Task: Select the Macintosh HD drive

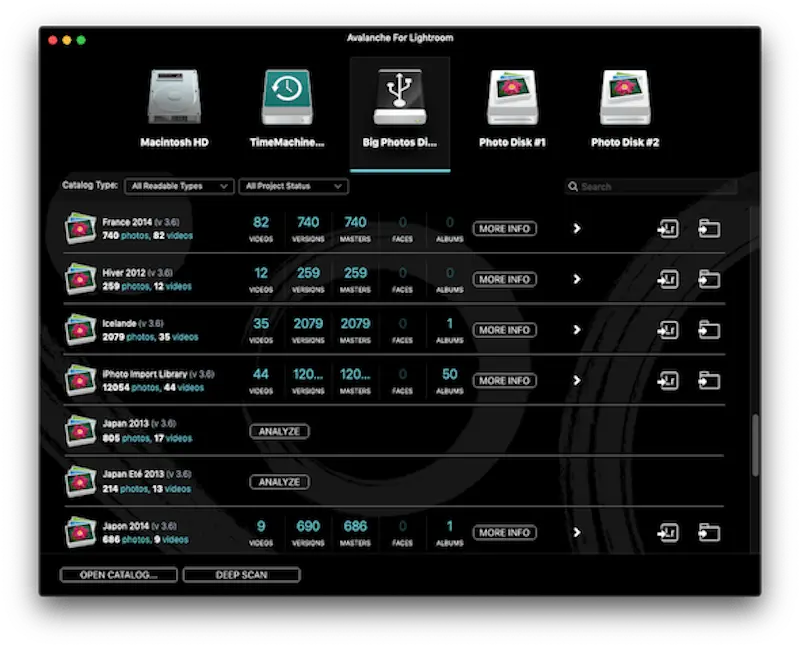Action: pos(174,109)
